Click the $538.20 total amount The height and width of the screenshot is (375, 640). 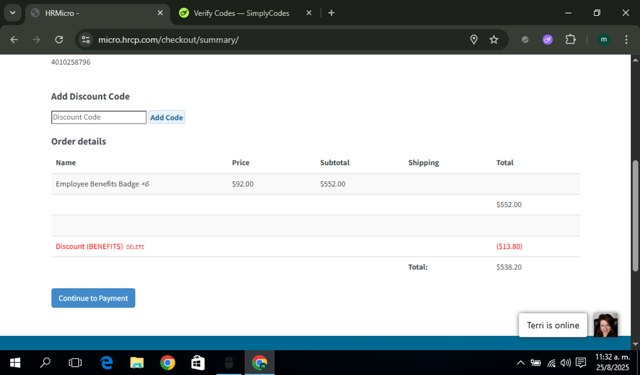click(x=509, y=267)
